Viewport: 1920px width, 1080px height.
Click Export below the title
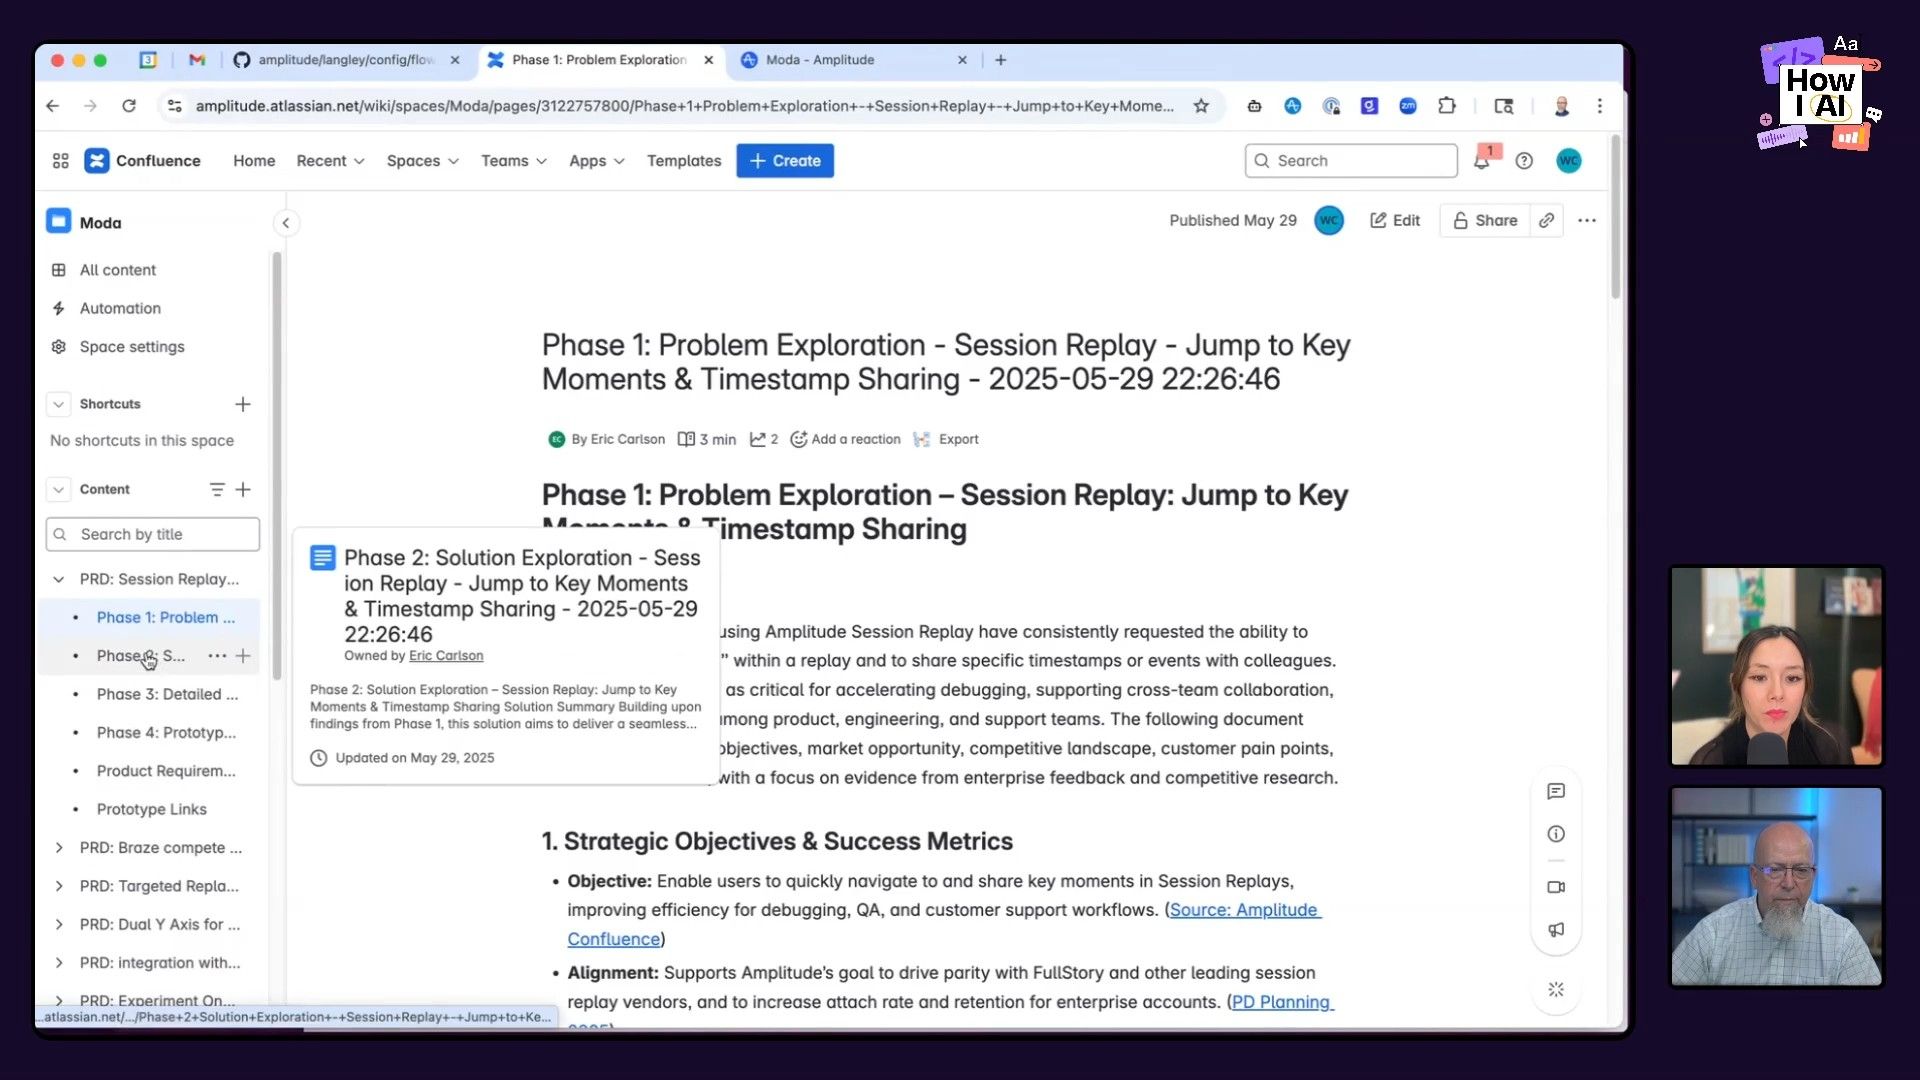click(947, 439)
